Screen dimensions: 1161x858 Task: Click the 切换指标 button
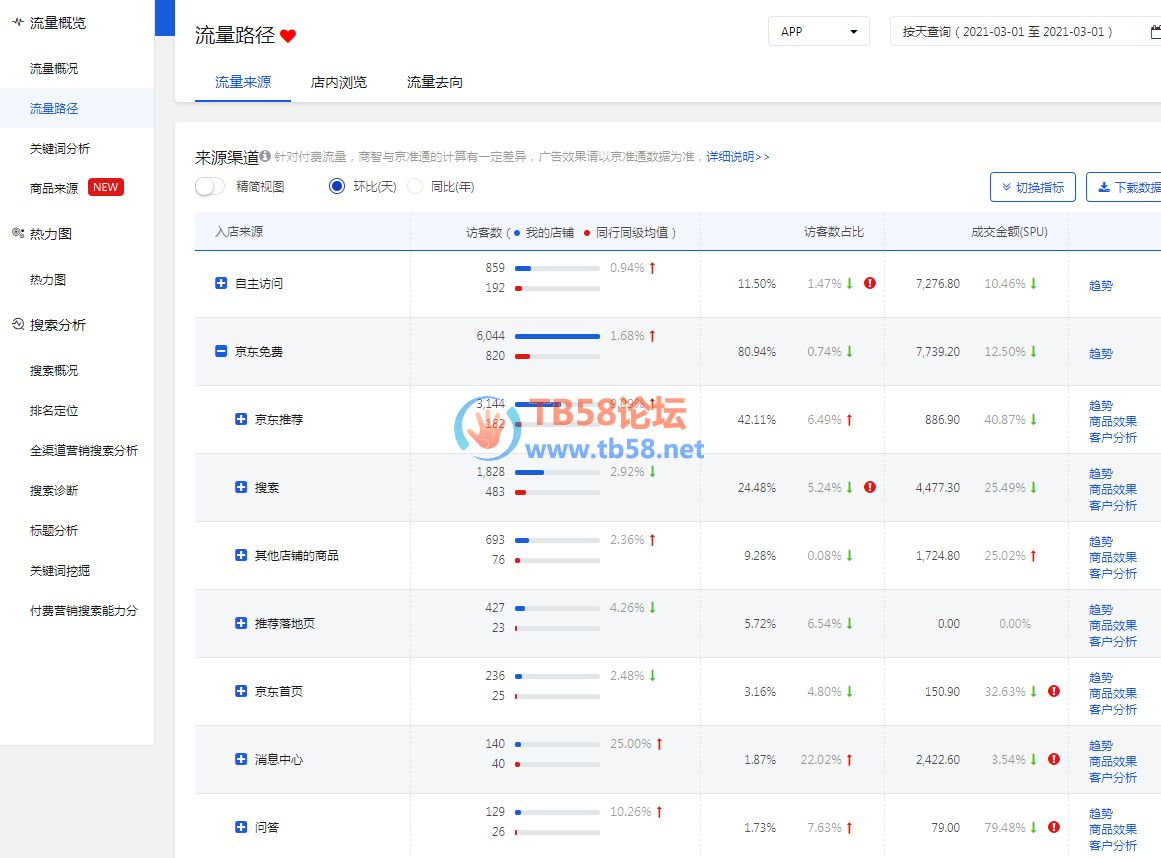click(1033, 187)
